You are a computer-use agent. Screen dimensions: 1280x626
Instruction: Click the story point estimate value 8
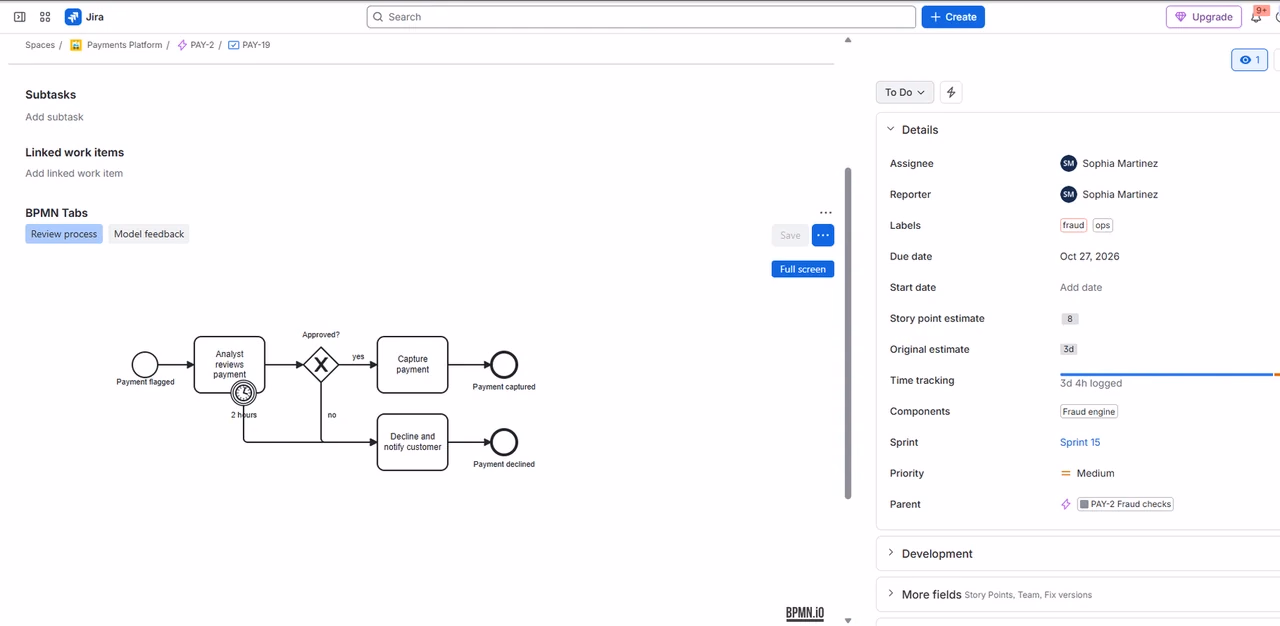[1070, 319]
